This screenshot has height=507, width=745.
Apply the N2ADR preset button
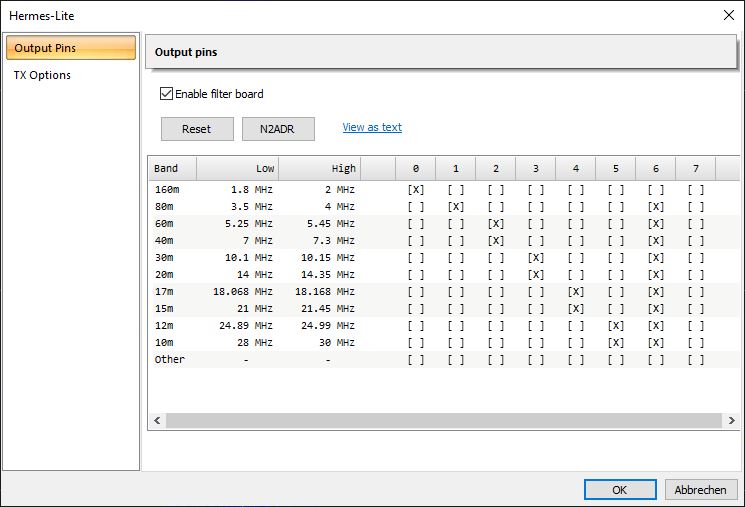[278, 129]
